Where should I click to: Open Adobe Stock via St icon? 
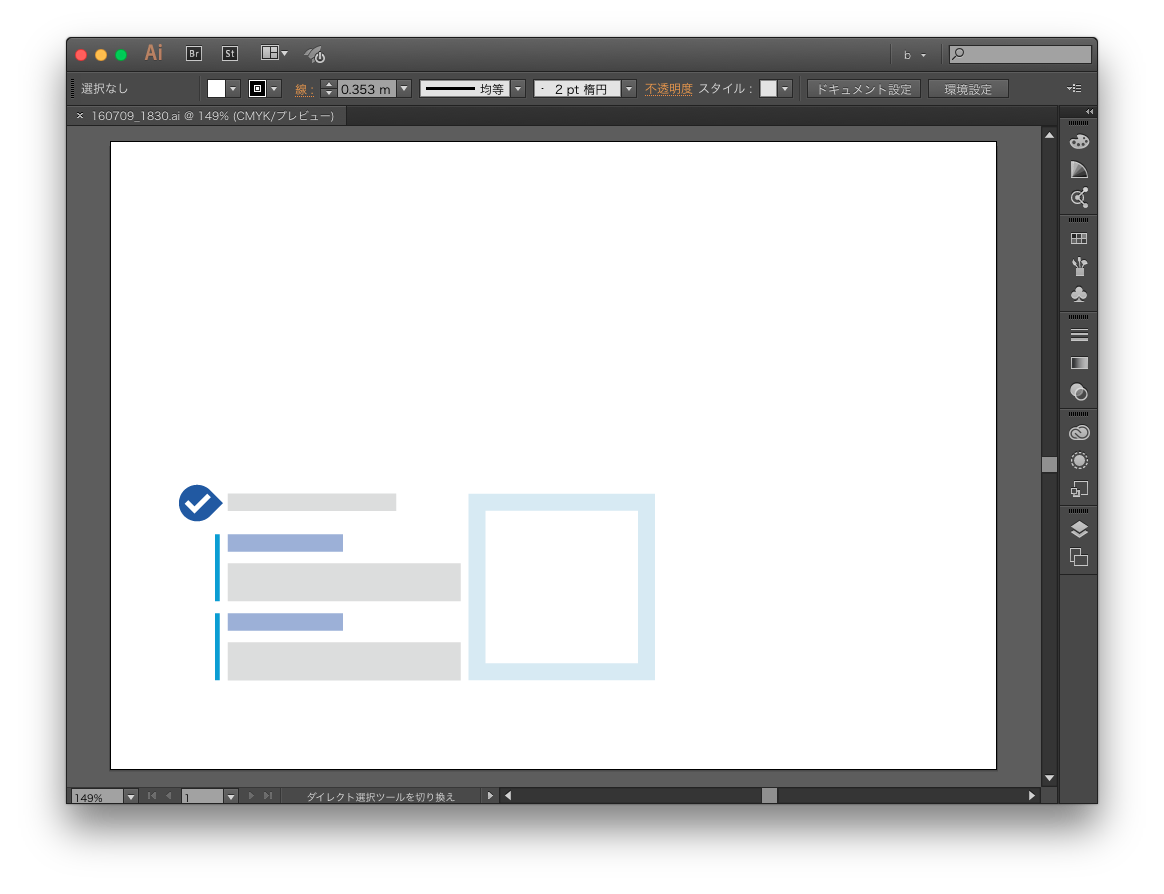[x=230, y=53]
